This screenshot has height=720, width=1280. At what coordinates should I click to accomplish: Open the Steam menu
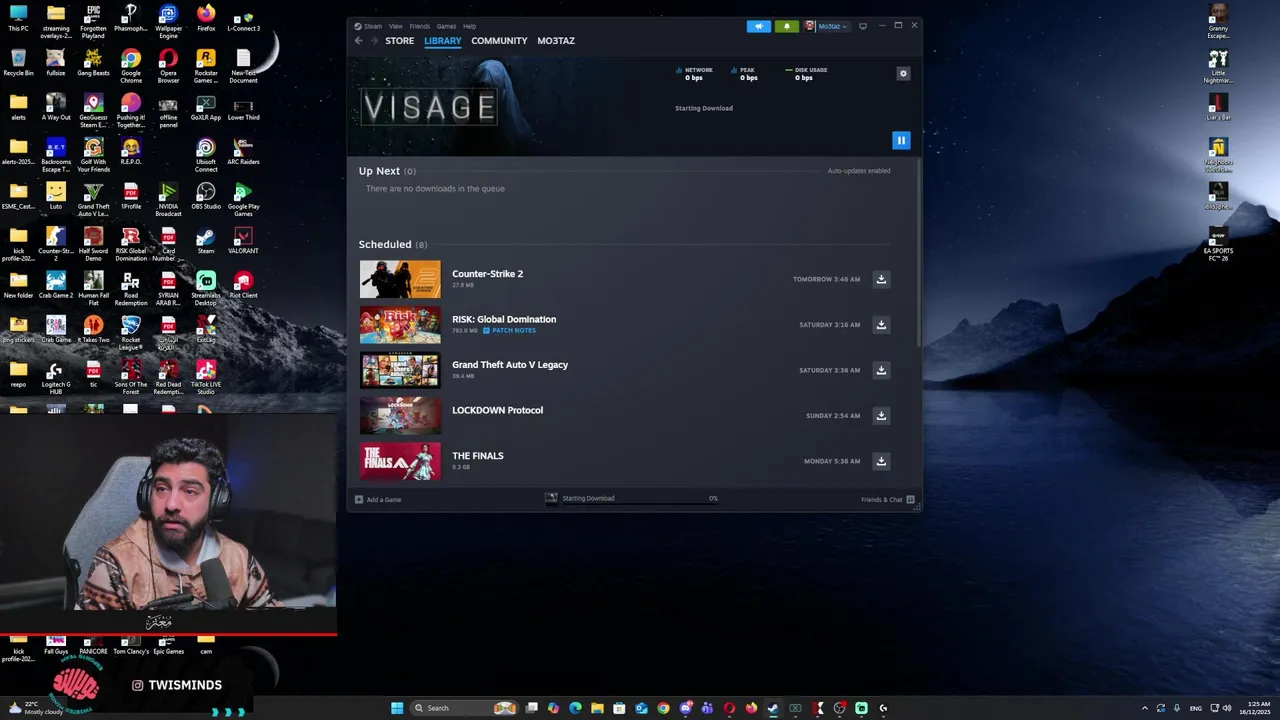coord(372,26)
